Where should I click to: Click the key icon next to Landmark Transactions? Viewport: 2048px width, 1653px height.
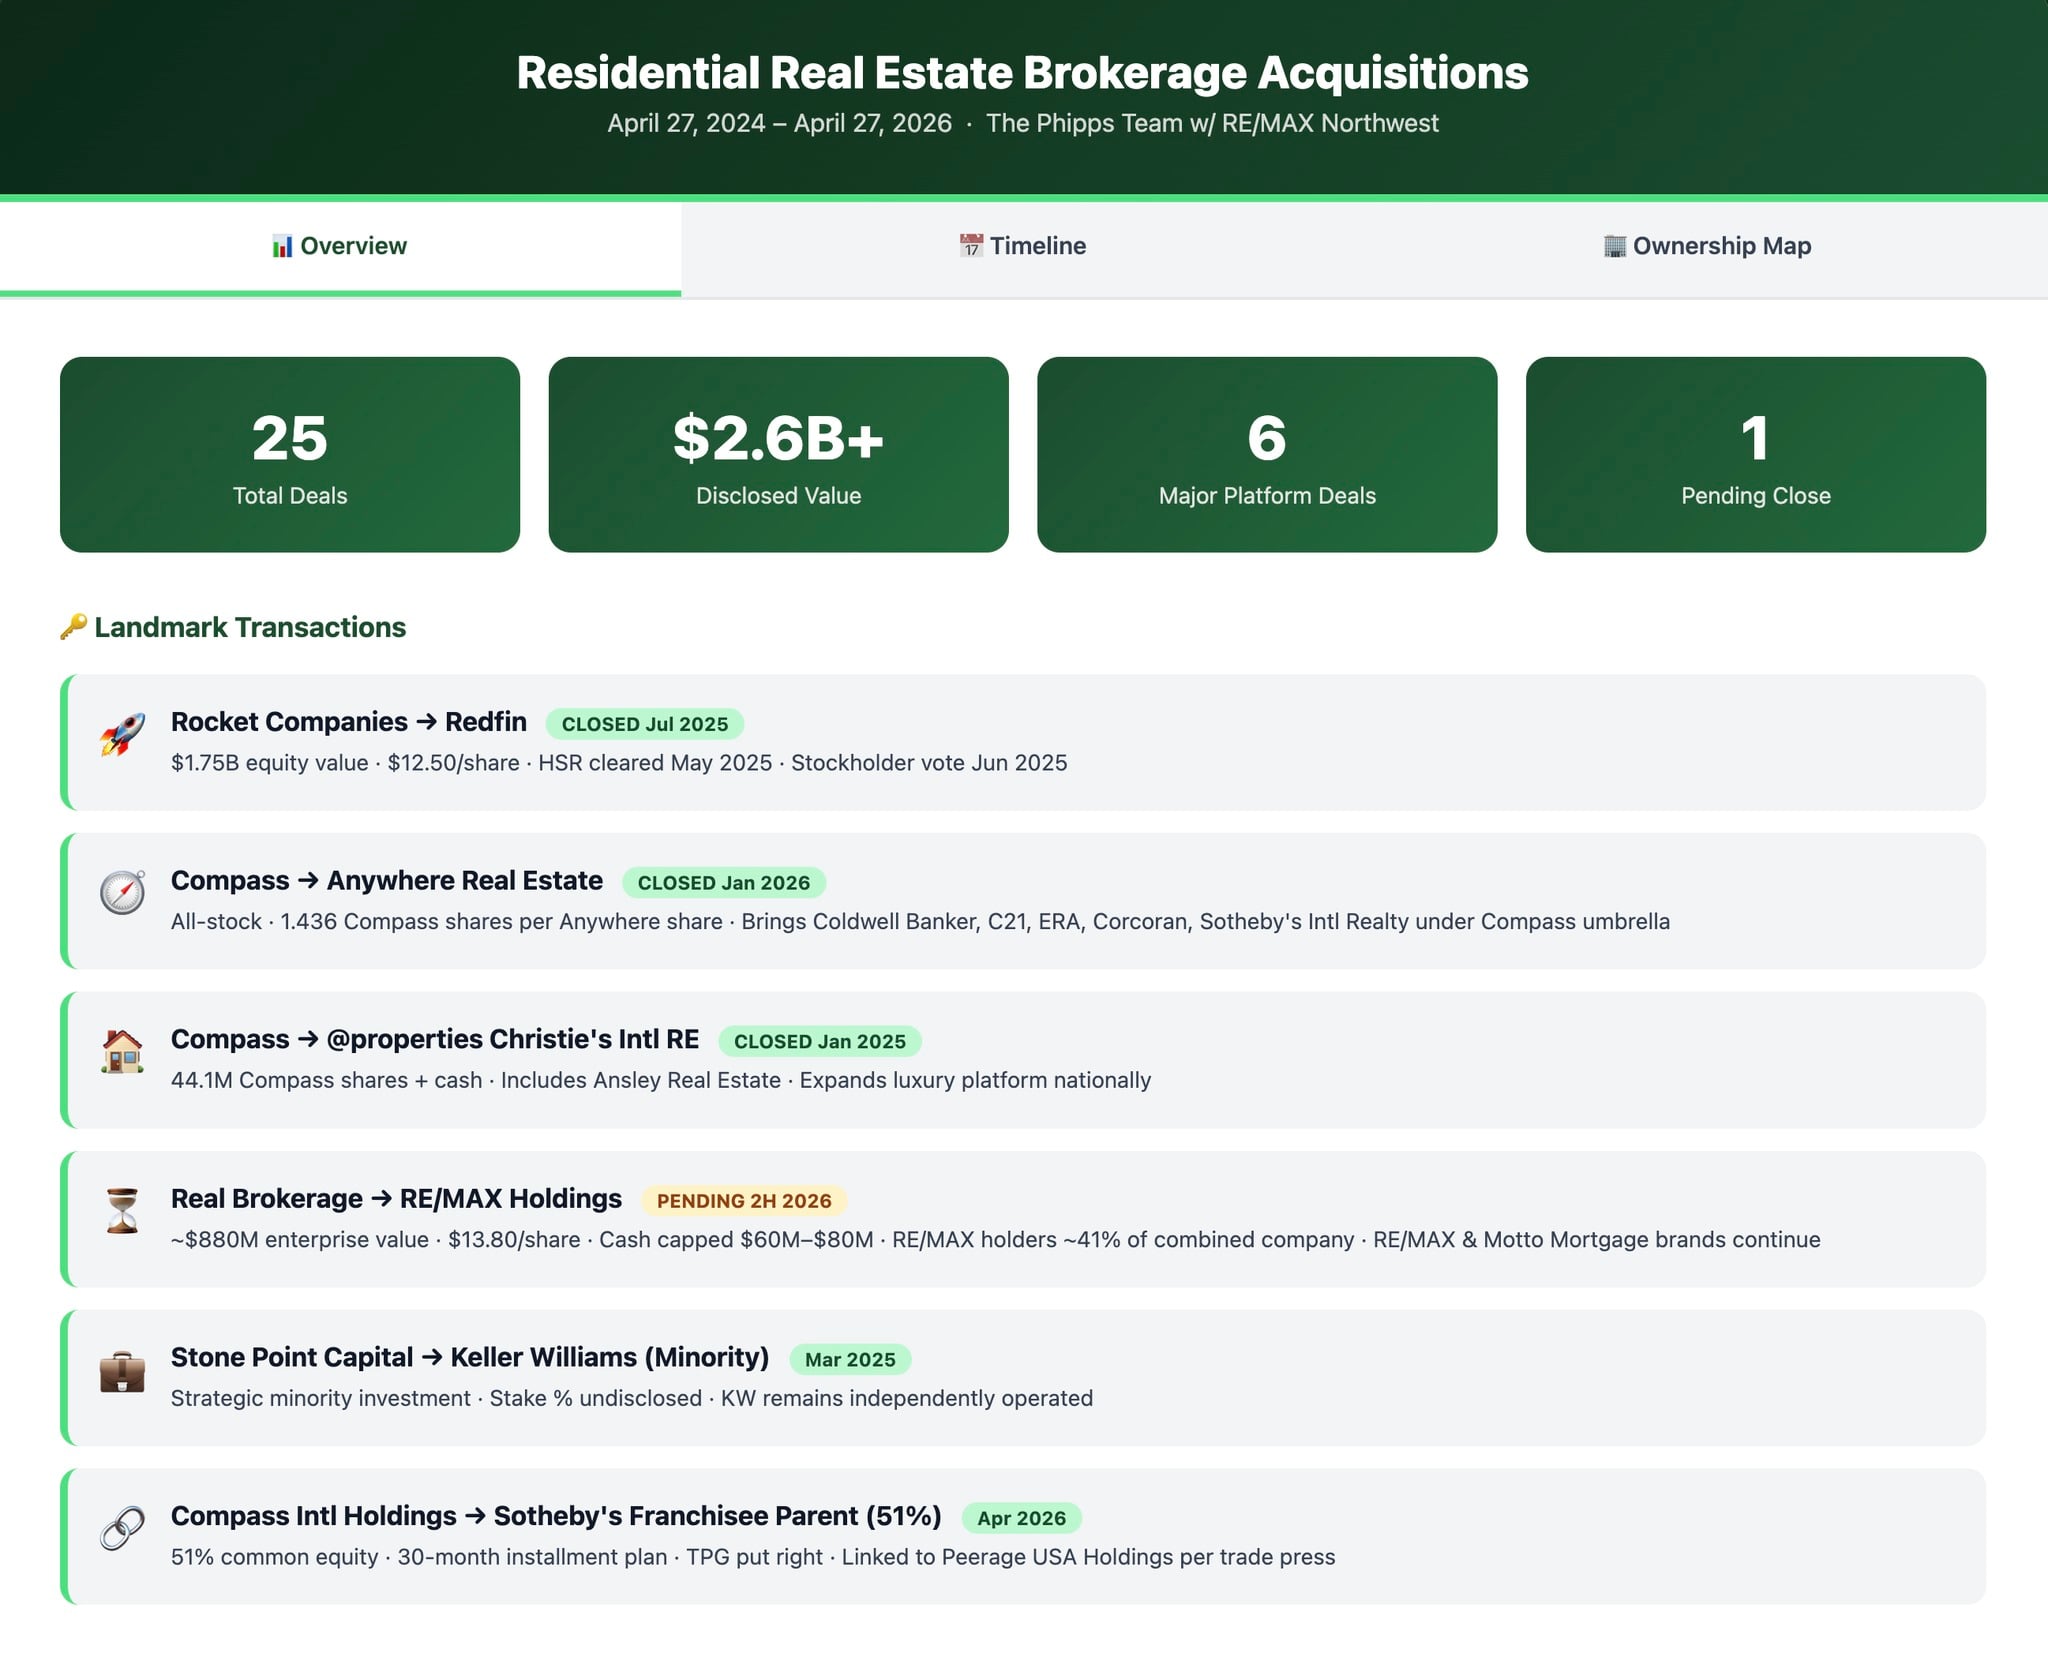pyautogui.click(x=73, y=627)
